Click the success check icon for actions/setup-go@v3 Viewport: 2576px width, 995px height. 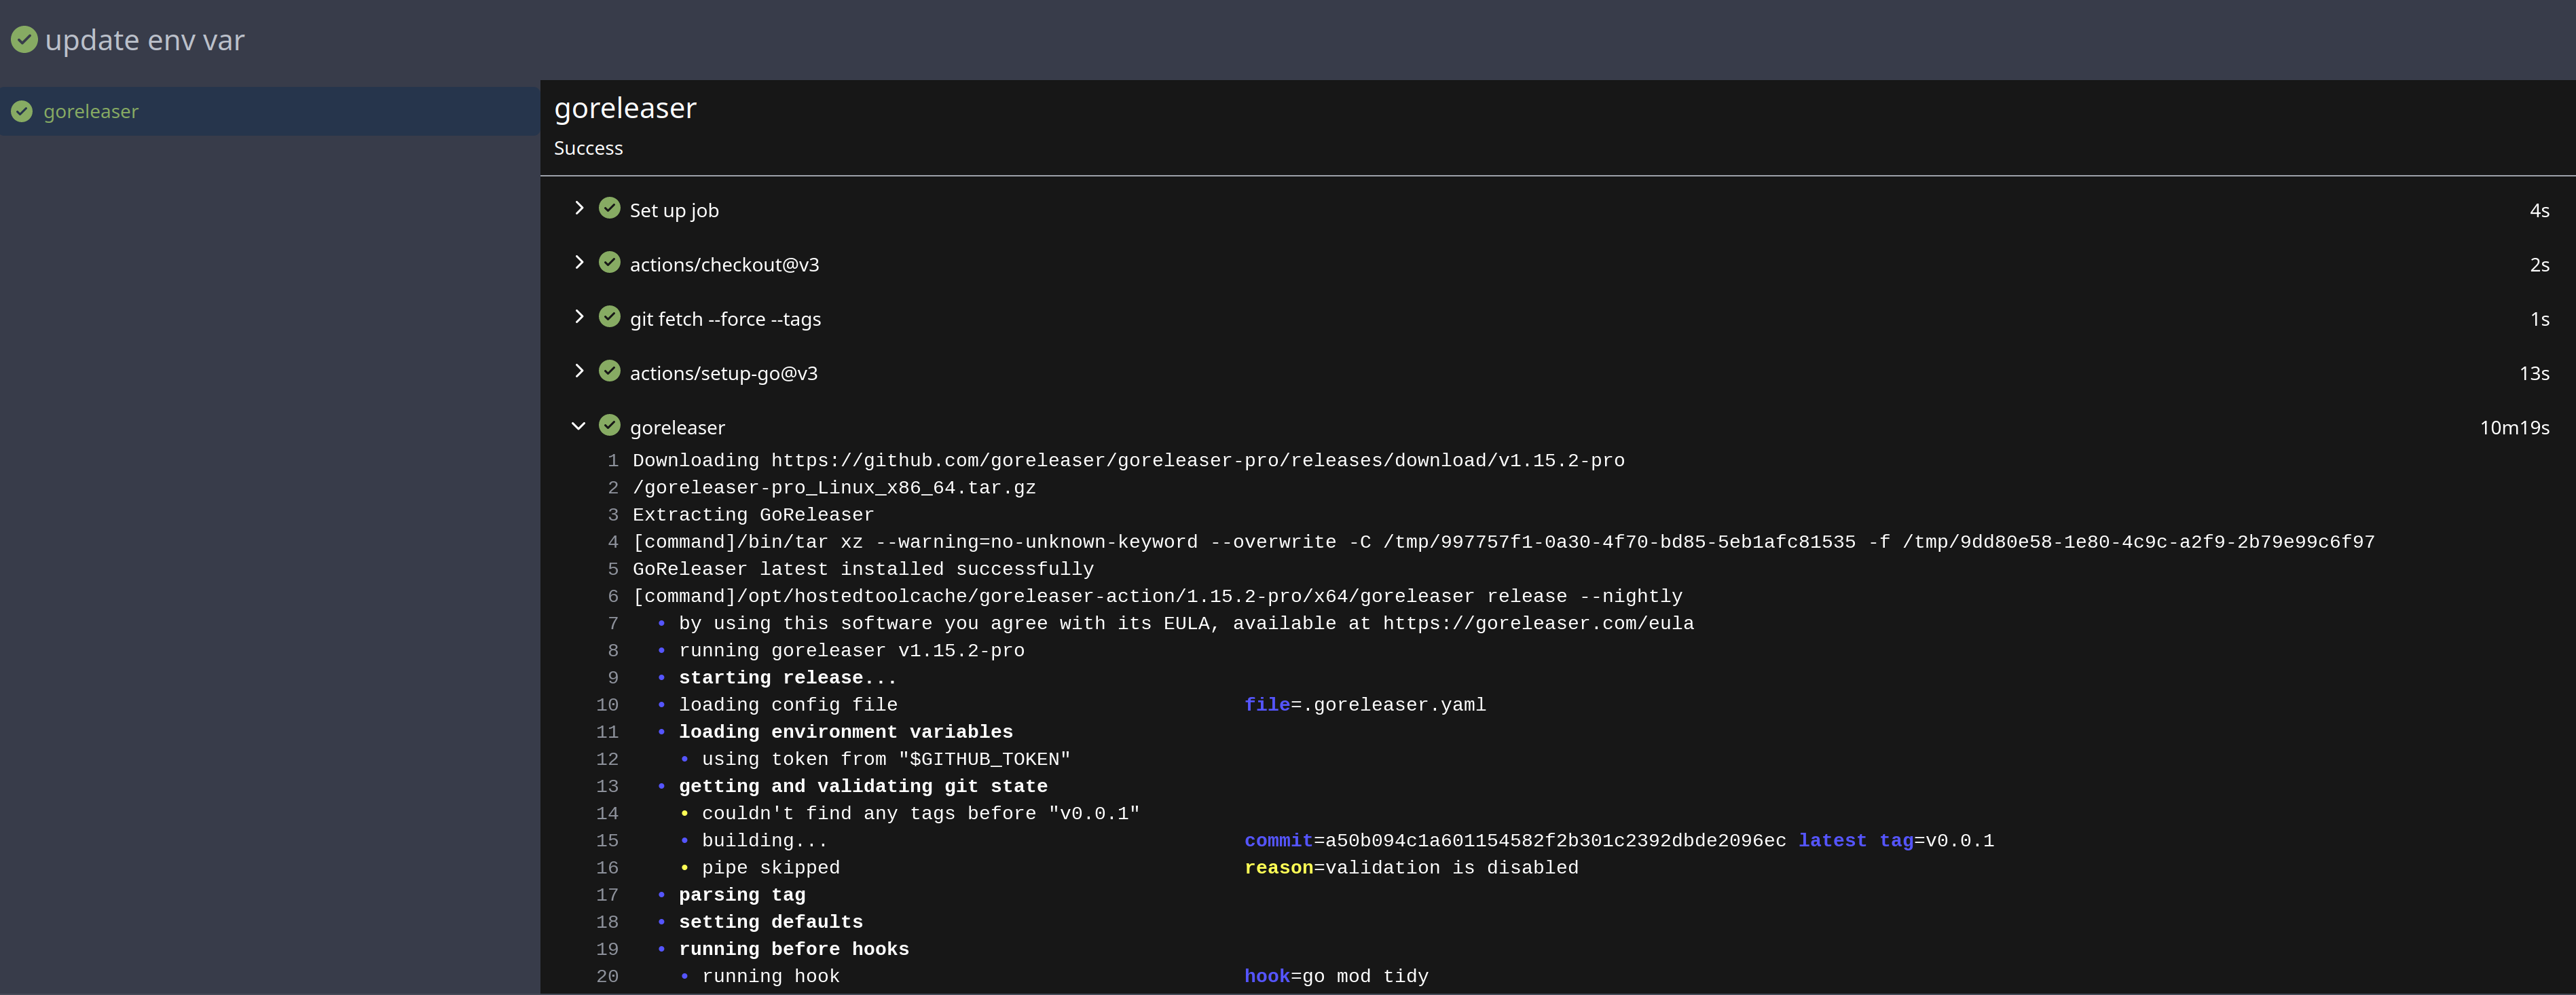(x=609, y=371)
